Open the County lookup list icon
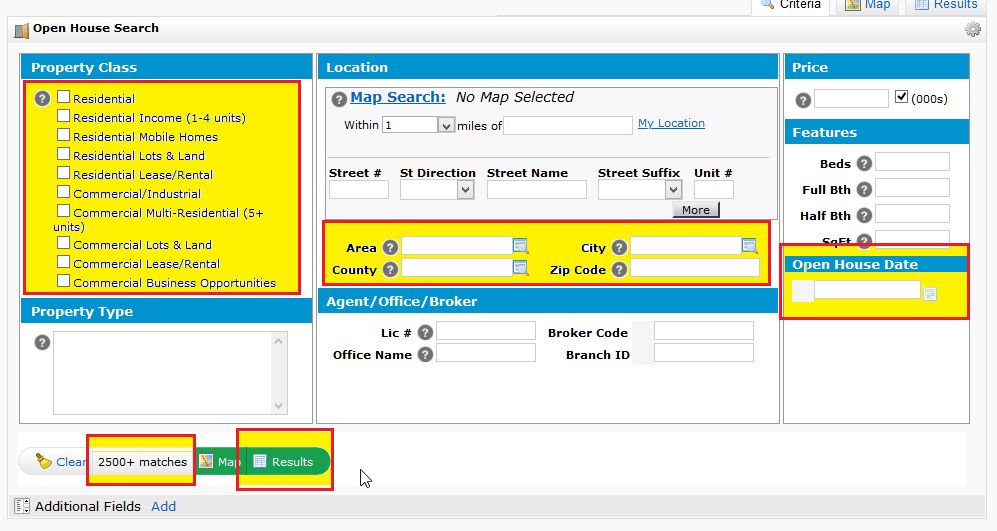Screen dimensions: 997x531 point(521,268)
